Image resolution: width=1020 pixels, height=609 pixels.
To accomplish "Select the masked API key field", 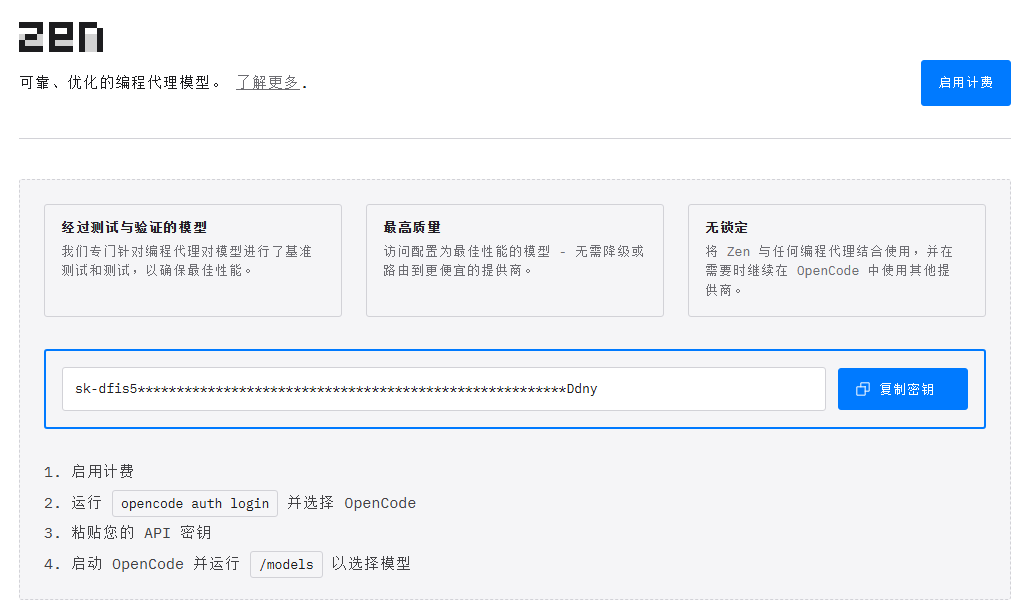I will 444,389.
